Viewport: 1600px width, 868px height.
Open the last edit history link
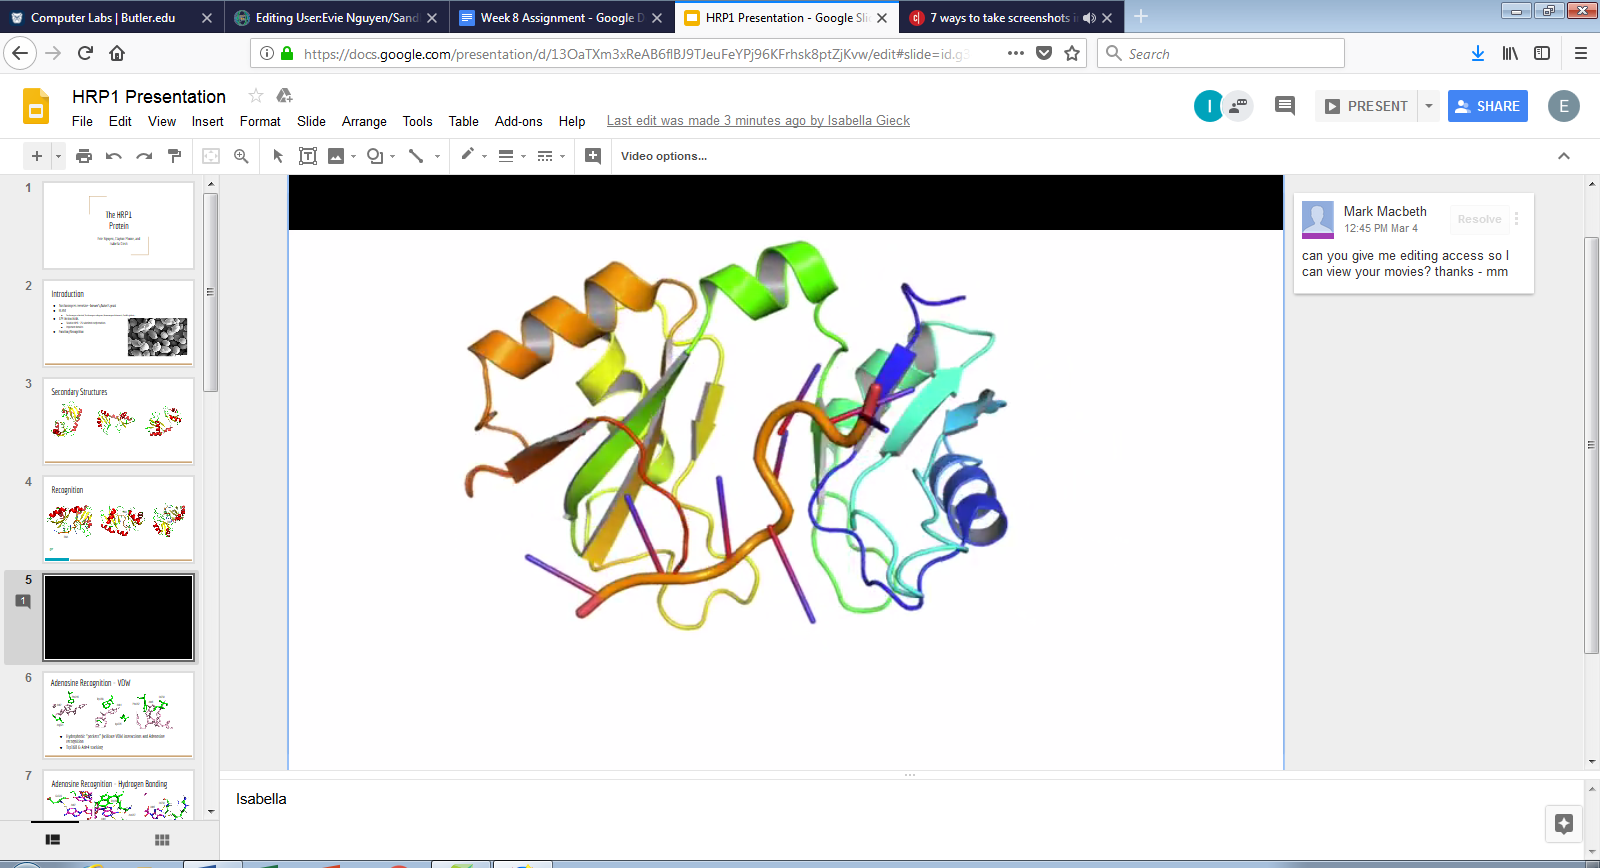tap(758, 121)
